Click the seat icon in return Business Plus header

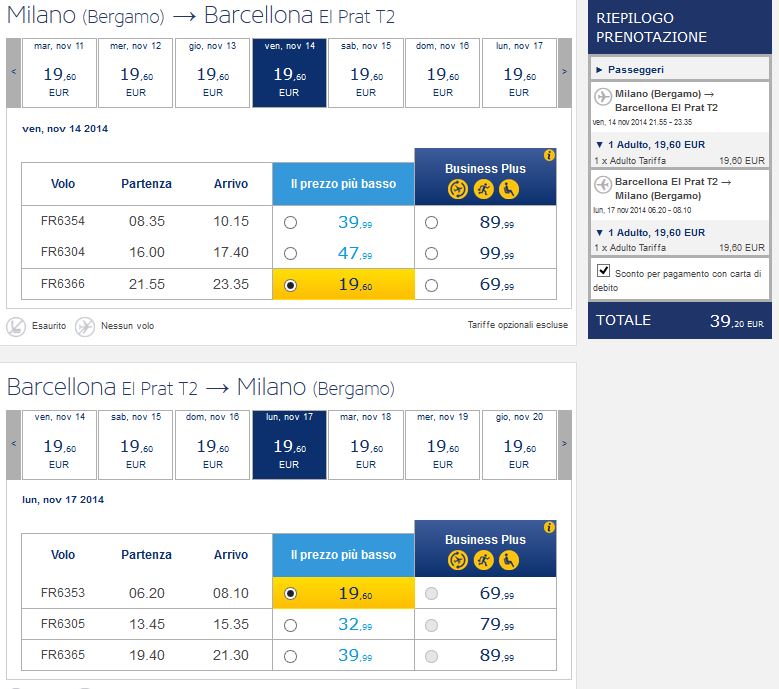[510, 560]
